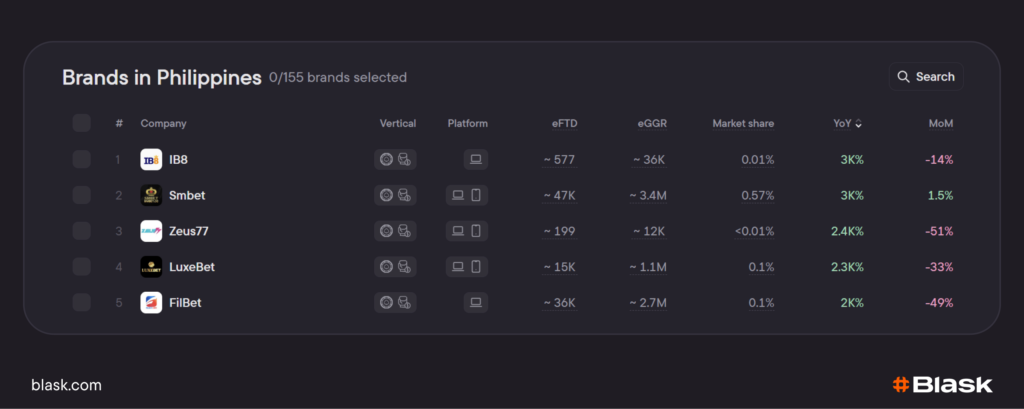Image resolution: width=1024 pixels, height=409 pixels.
Task: Check the LuxeBet row checkbox
Action: [x=82, y=267]
